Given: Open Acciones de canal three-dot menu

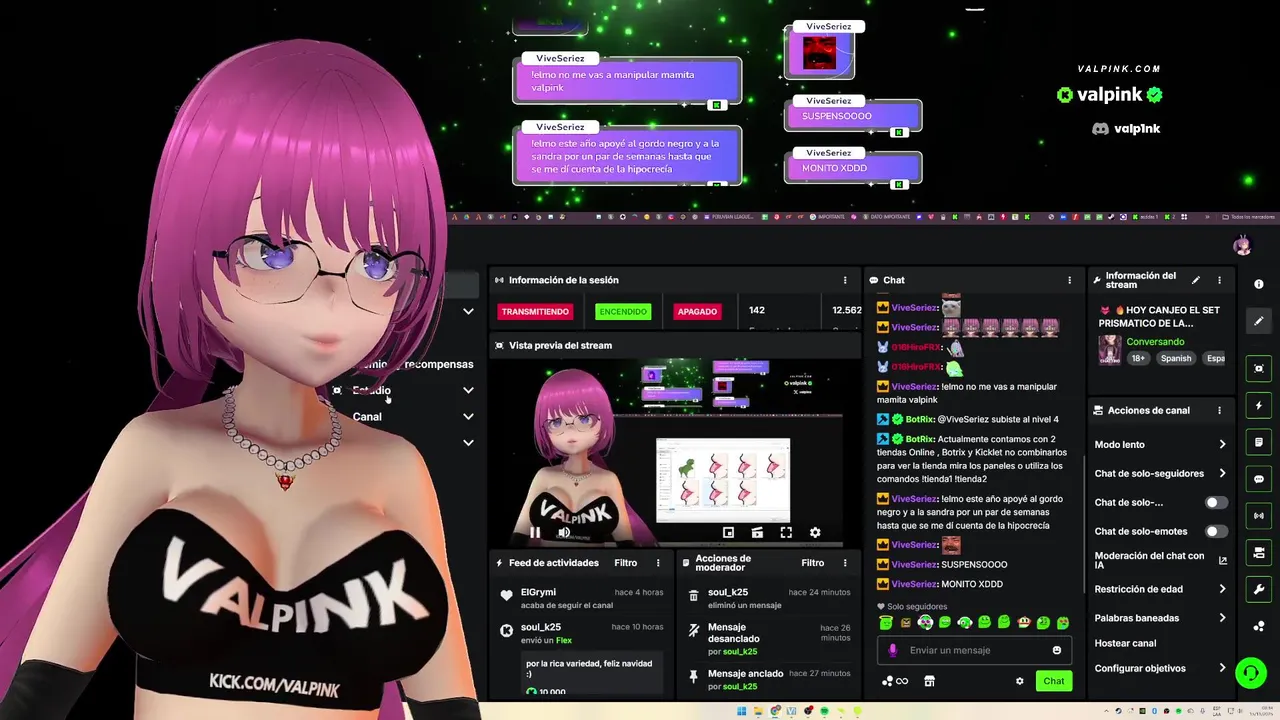Looking at the screenshot, I should click(1219, 410).
